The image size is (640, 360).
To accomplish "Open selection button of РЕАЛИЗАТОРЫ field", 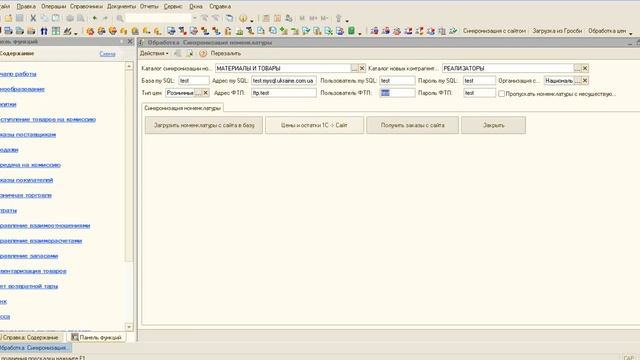I will (578, 68).
